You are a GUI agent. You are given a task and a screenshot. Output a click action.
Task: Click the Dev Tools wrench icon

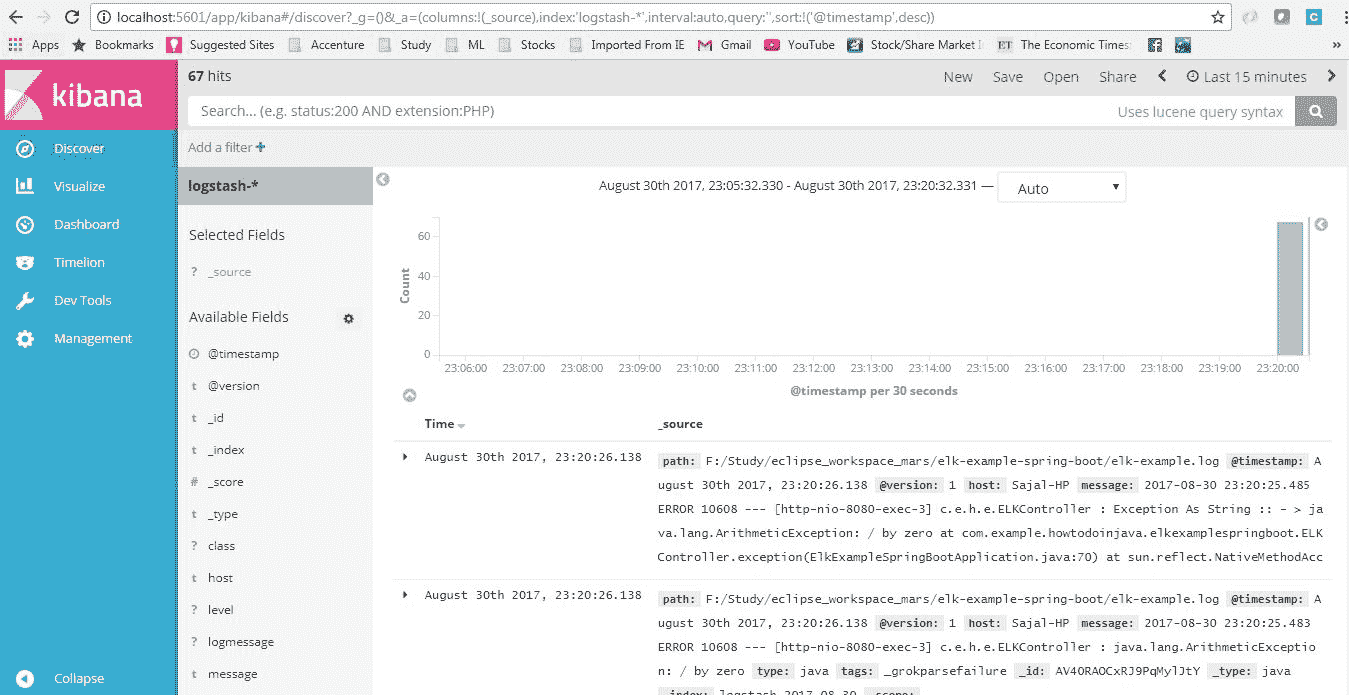pyautogui.click(x=25, y=300)
